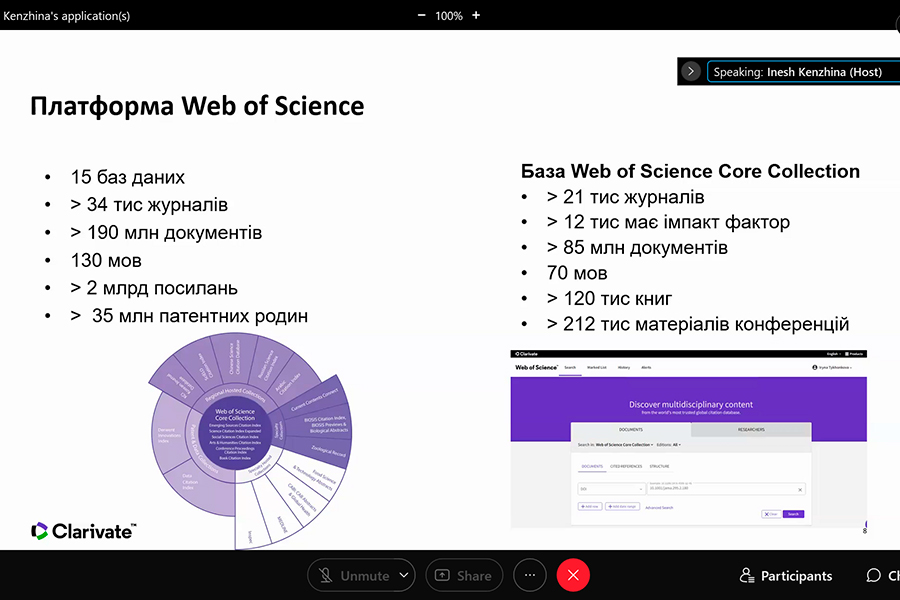
Task: Click the user profile icon in screenshot
Action: 814,367
